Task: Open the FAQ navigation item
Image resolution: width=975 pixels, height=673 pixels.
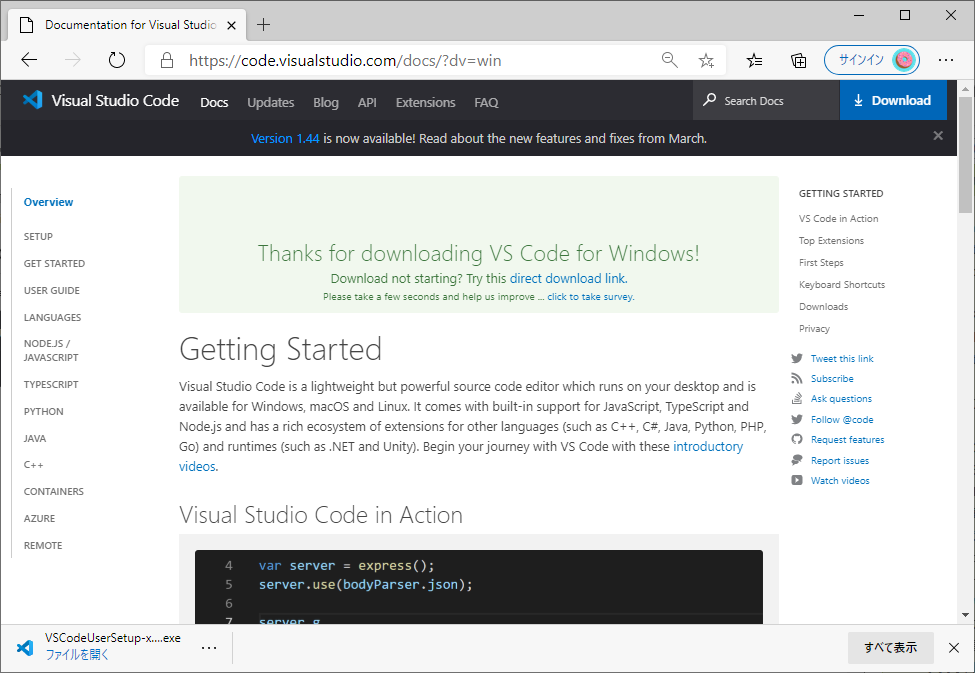Action: pyautogui.click(x=486, y=102)
